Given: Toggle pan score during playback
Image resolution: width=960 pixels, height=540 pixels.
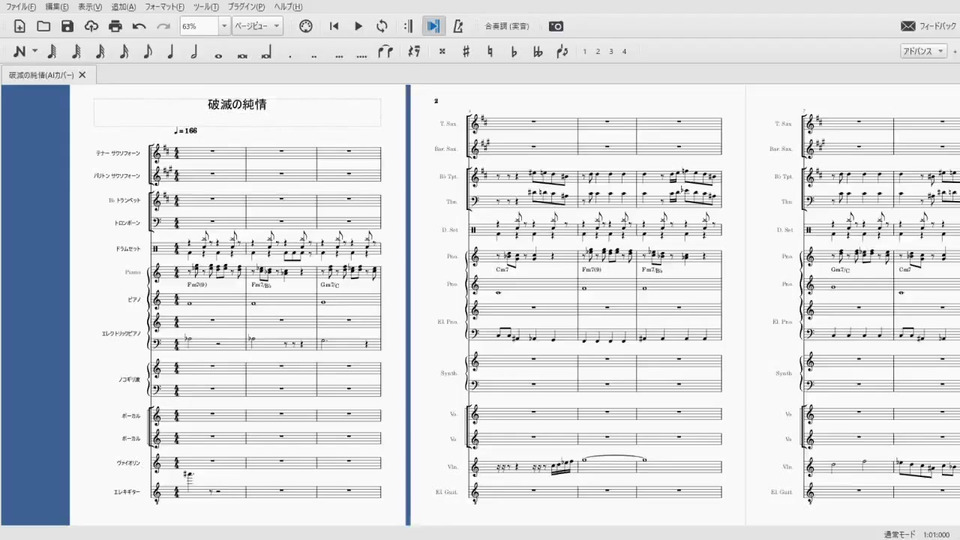Looking at the screenshot, I should [x=433, y=26].
